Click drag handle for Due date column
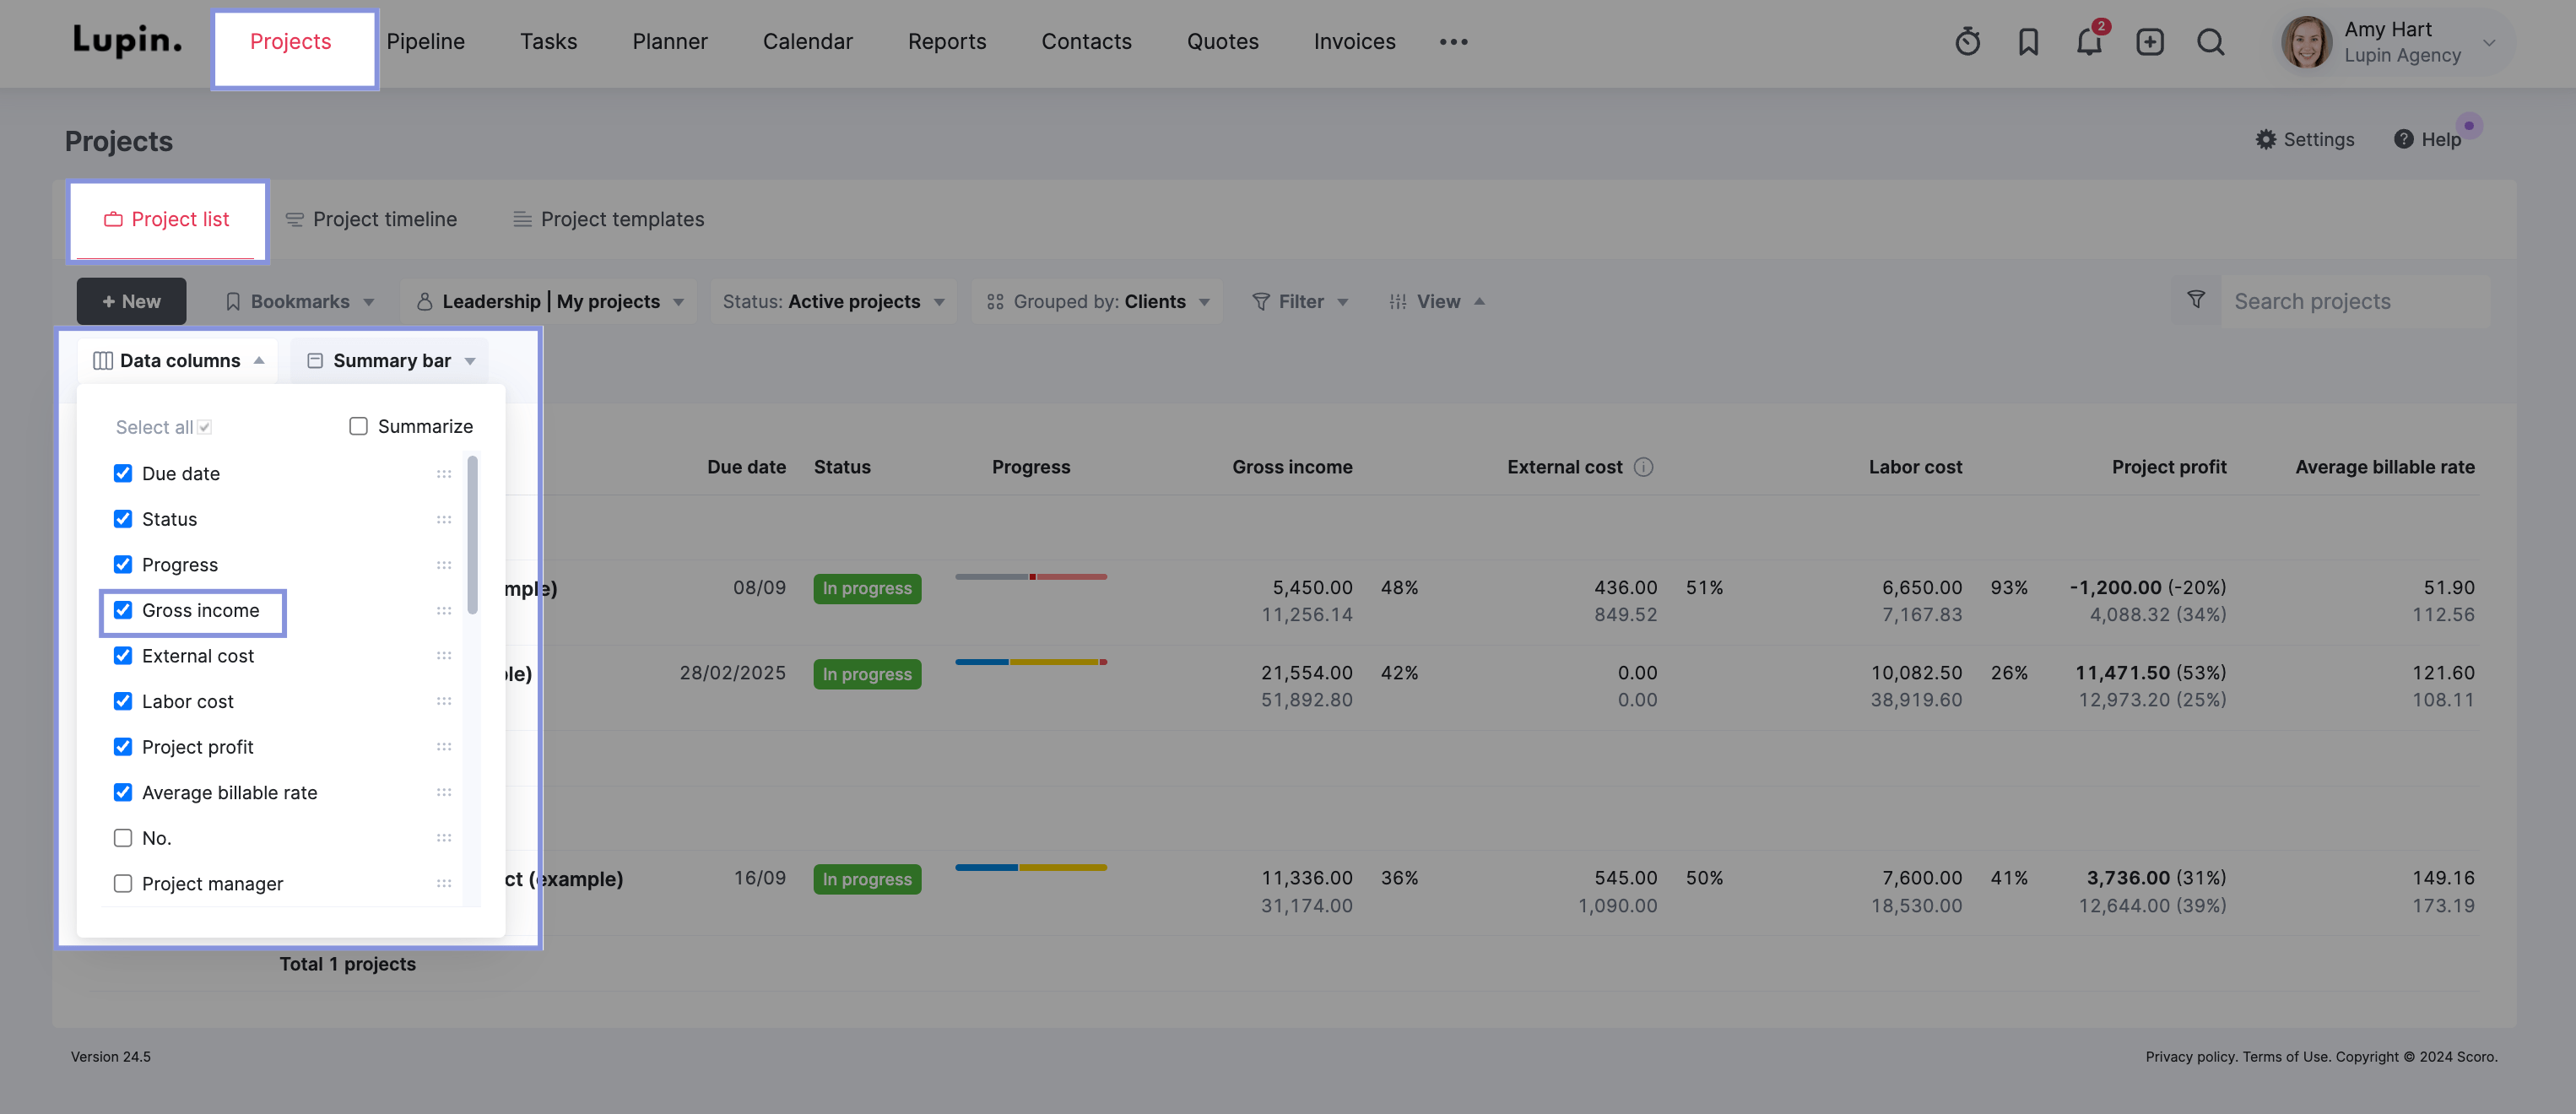 (x=444, y=474)
